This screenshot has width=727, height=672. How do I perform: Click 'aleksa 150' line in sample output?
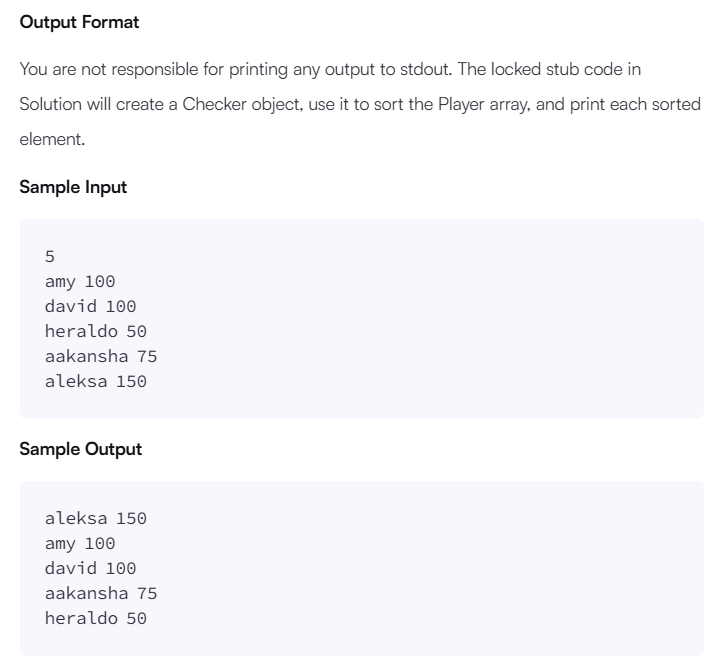click(96, 518)
